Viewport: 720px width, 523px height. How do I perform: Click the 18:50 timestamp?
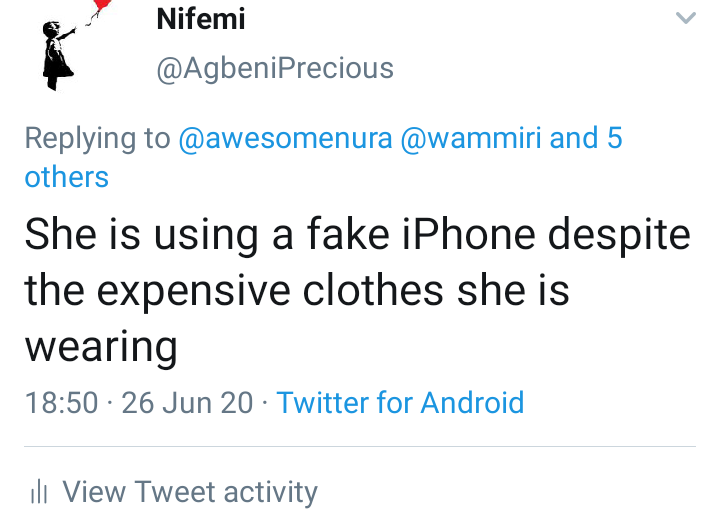click(x=61, y=402)
